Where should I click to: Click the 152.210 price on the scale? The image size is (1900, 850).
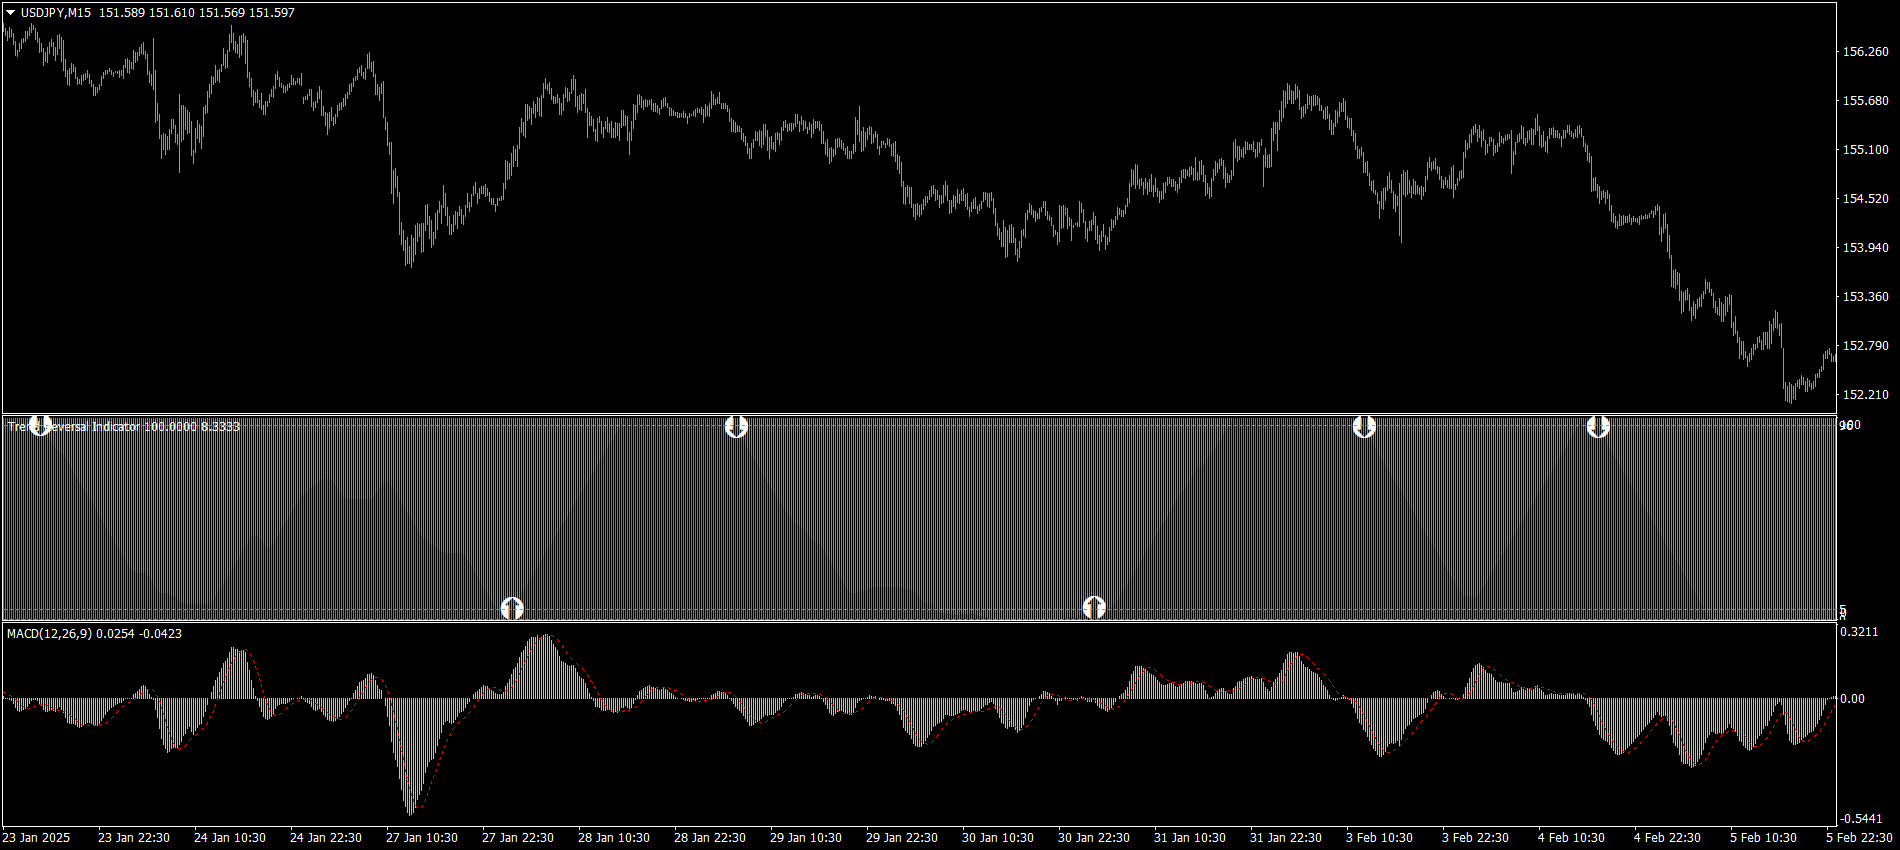coord(1865,395)
